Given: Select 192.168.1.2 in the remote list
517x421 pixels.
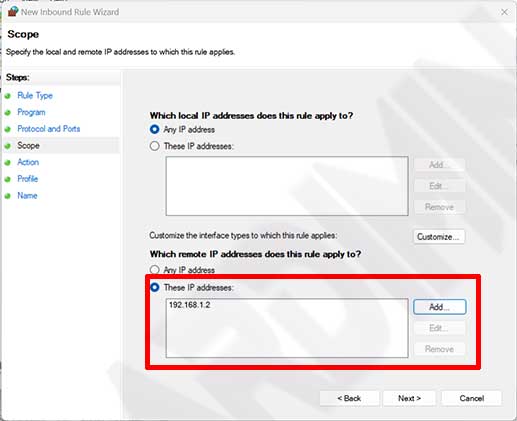Looking at the screenshot, I should pyautogui.click(x=190, y=305).
